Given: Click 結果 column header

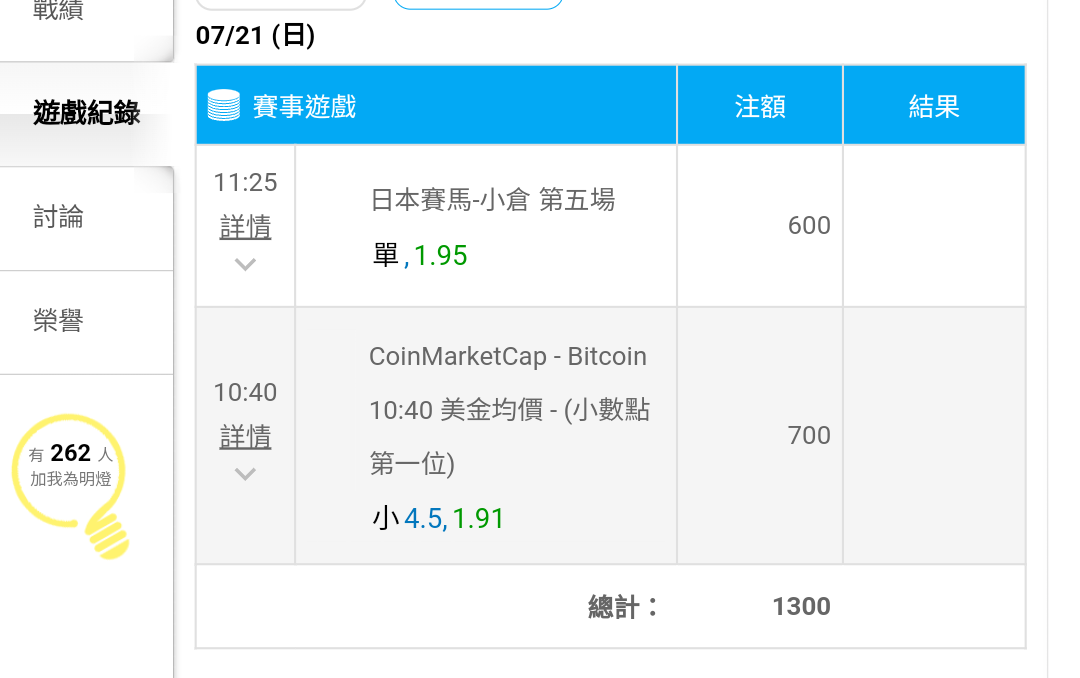Looking at the screenshot, I should 934,106.
